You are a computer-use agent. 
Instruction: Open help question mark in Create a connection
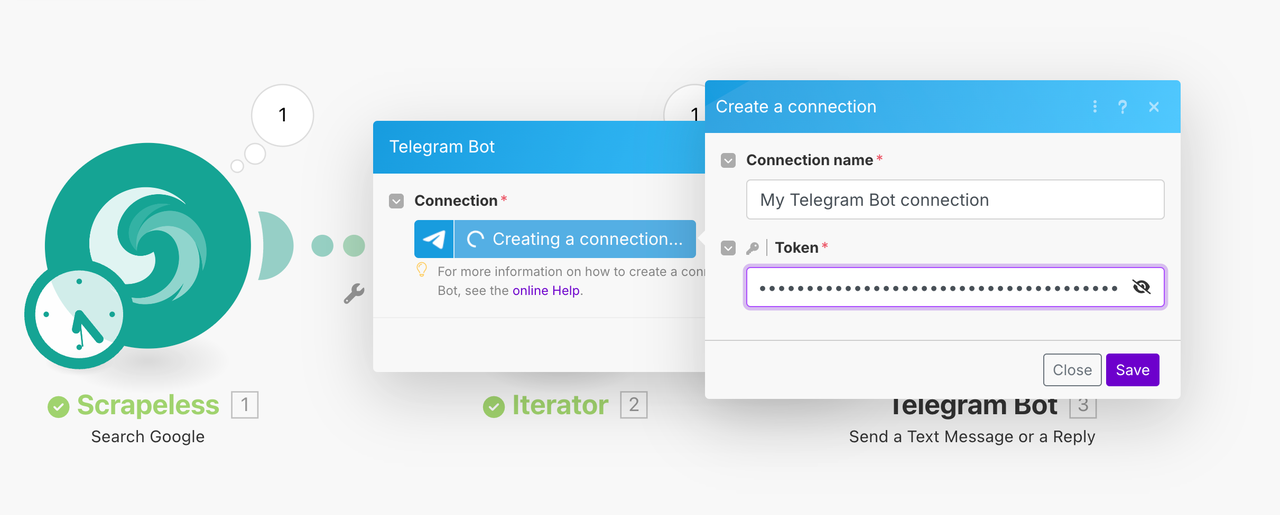[1123, 107]
